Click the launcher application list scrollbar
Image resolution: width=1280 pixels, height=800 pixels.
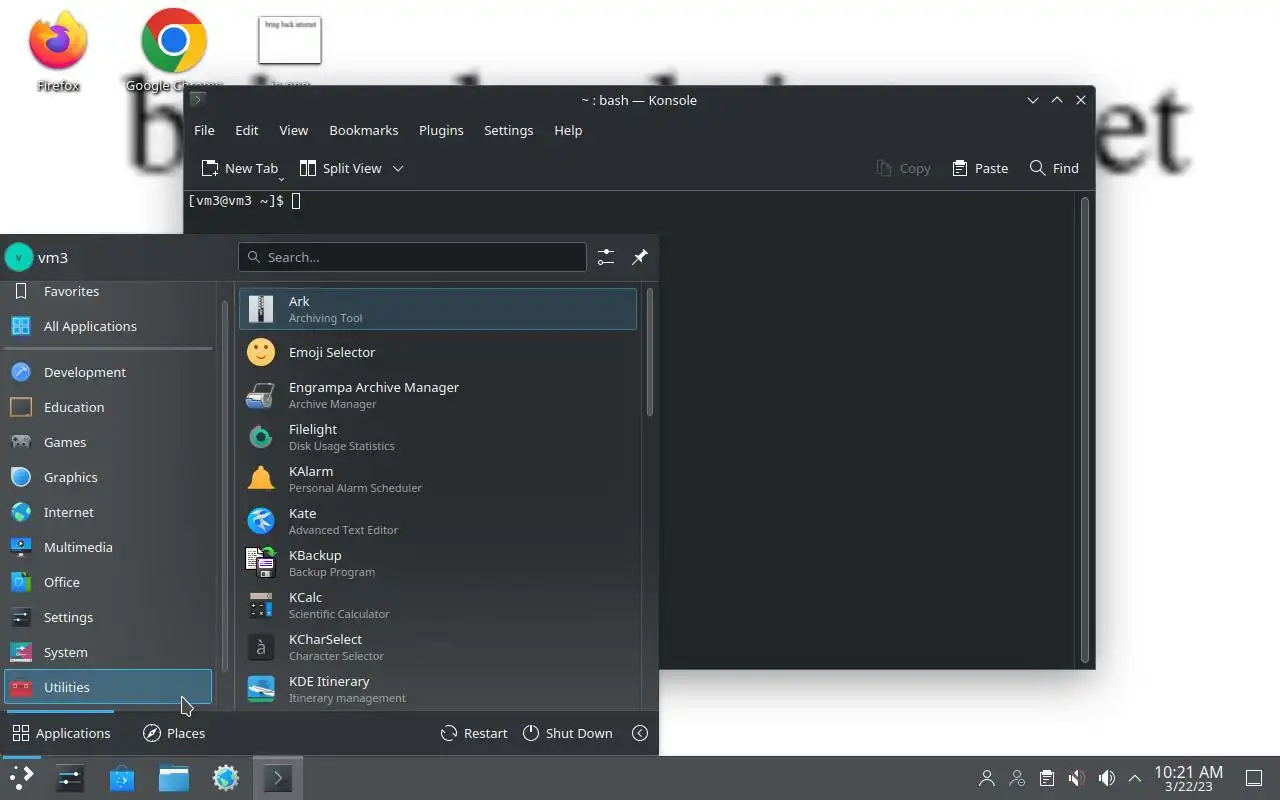pyautogui.click(x=650, y=352)
